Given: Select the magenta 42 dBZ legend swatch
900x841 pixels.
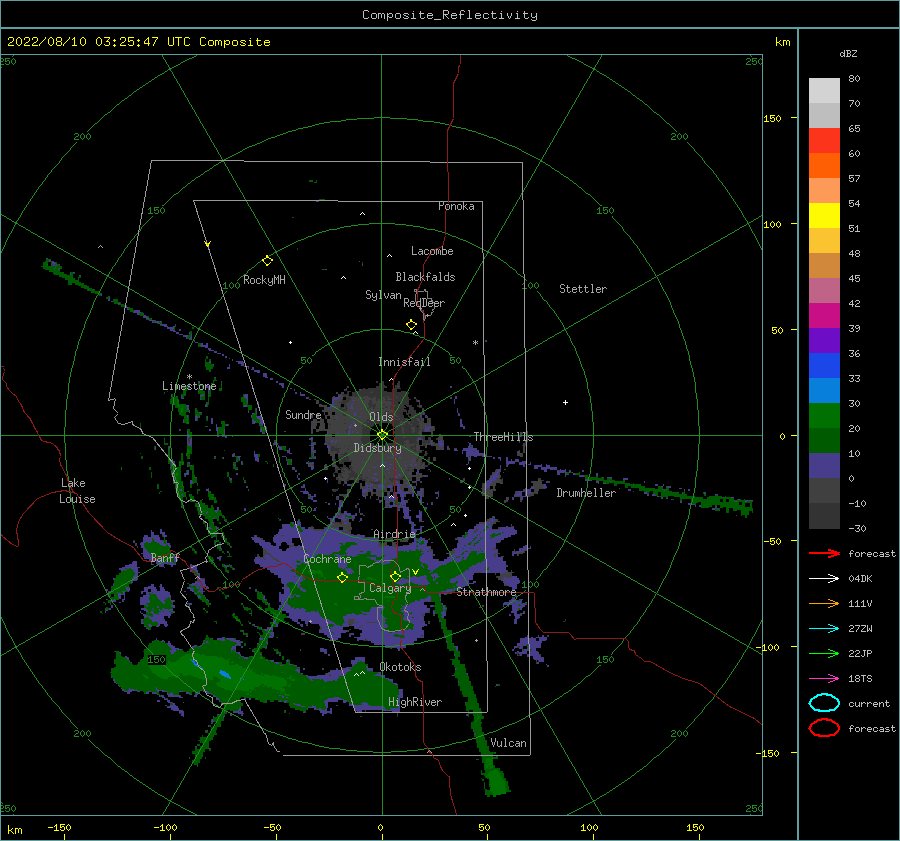Looking at the screenshot, I should [824, 315].
